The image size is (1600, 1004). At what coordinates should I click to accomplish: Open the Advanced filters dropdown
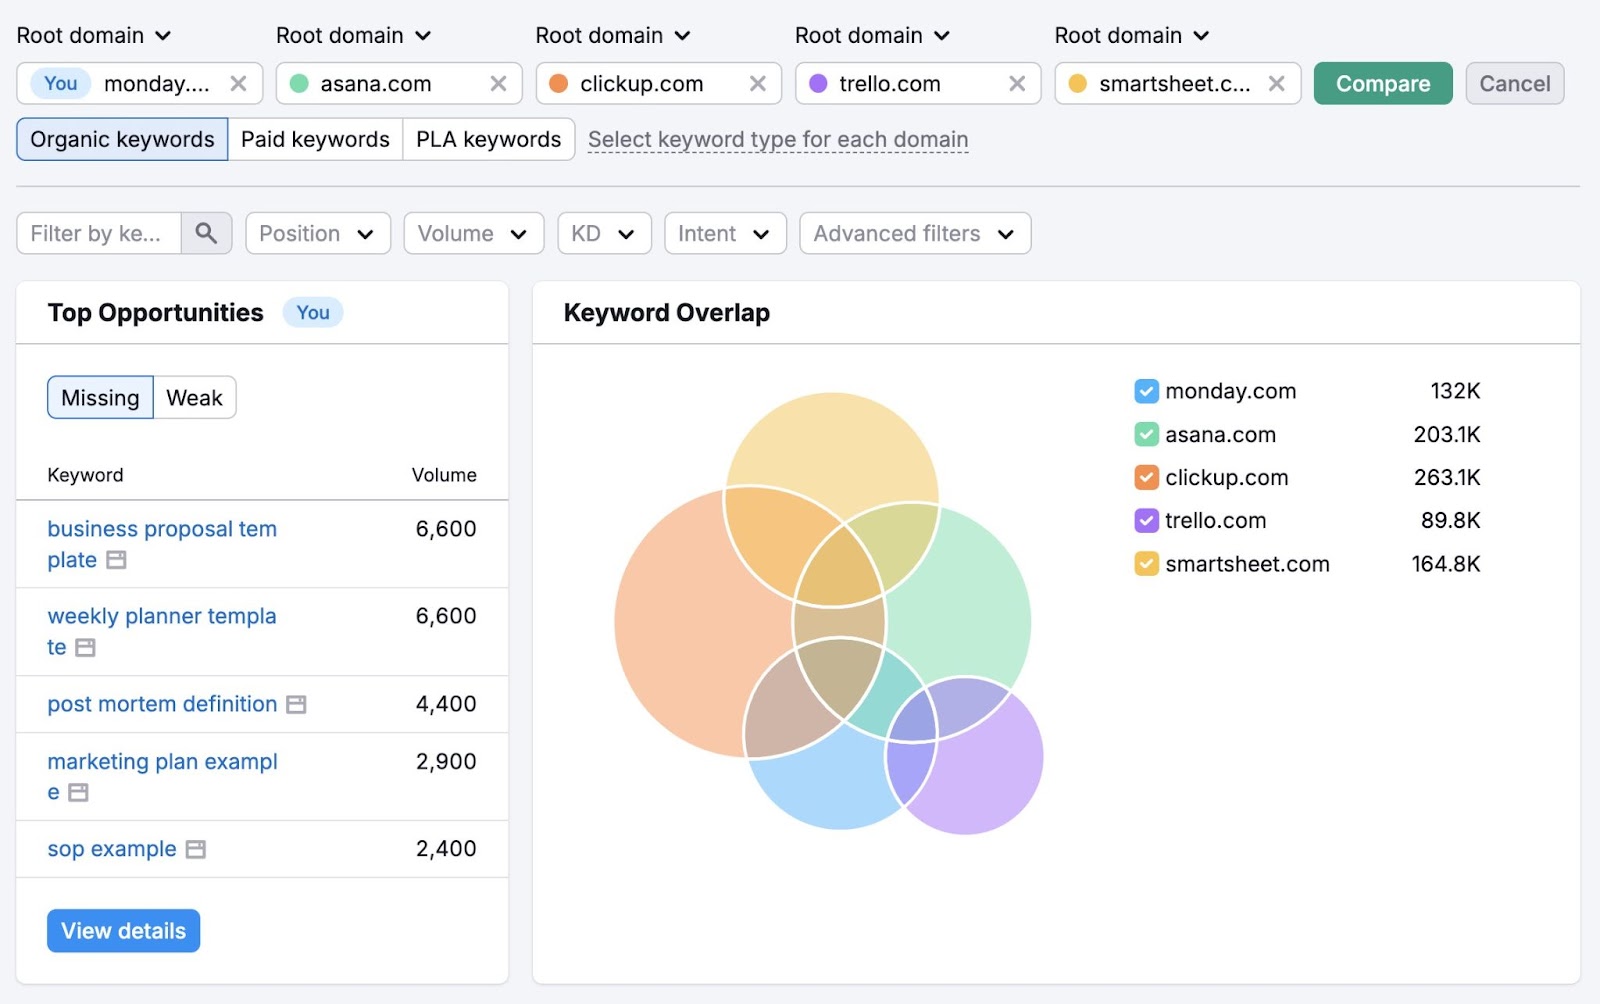913,233
